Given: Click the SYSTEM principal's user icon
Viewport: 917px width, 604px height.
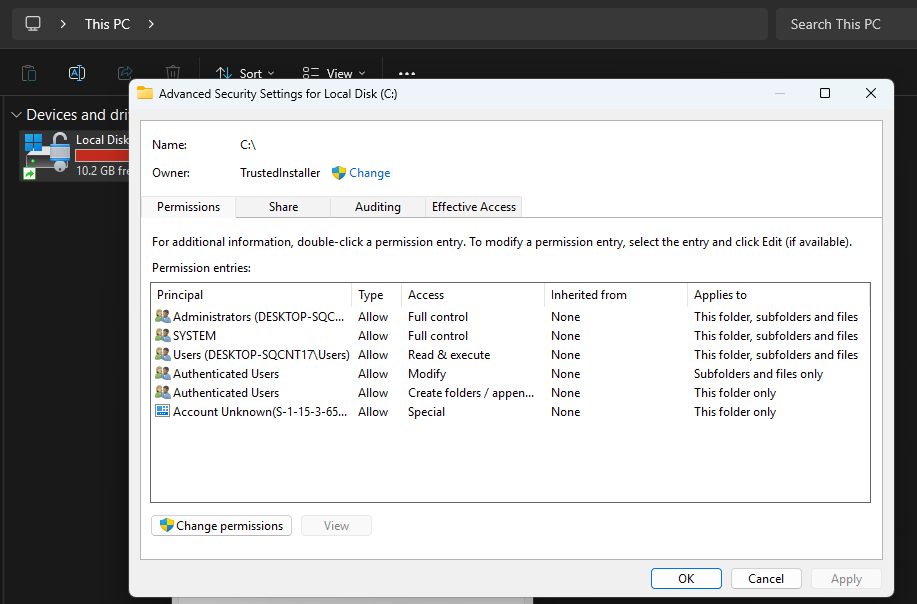Looking at the screenshot, I should [164, 335].
